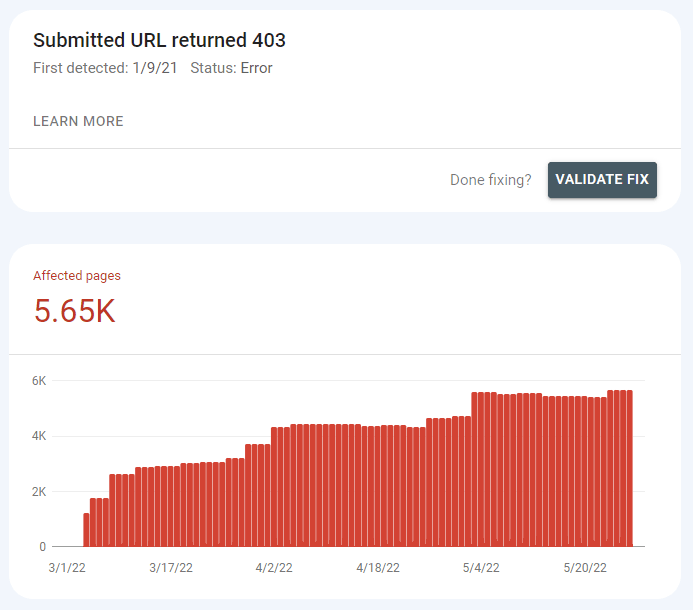Click the 'Done fixing?' prompt text
This screenshot has height=610, width=693.
[x=491, y=180]
